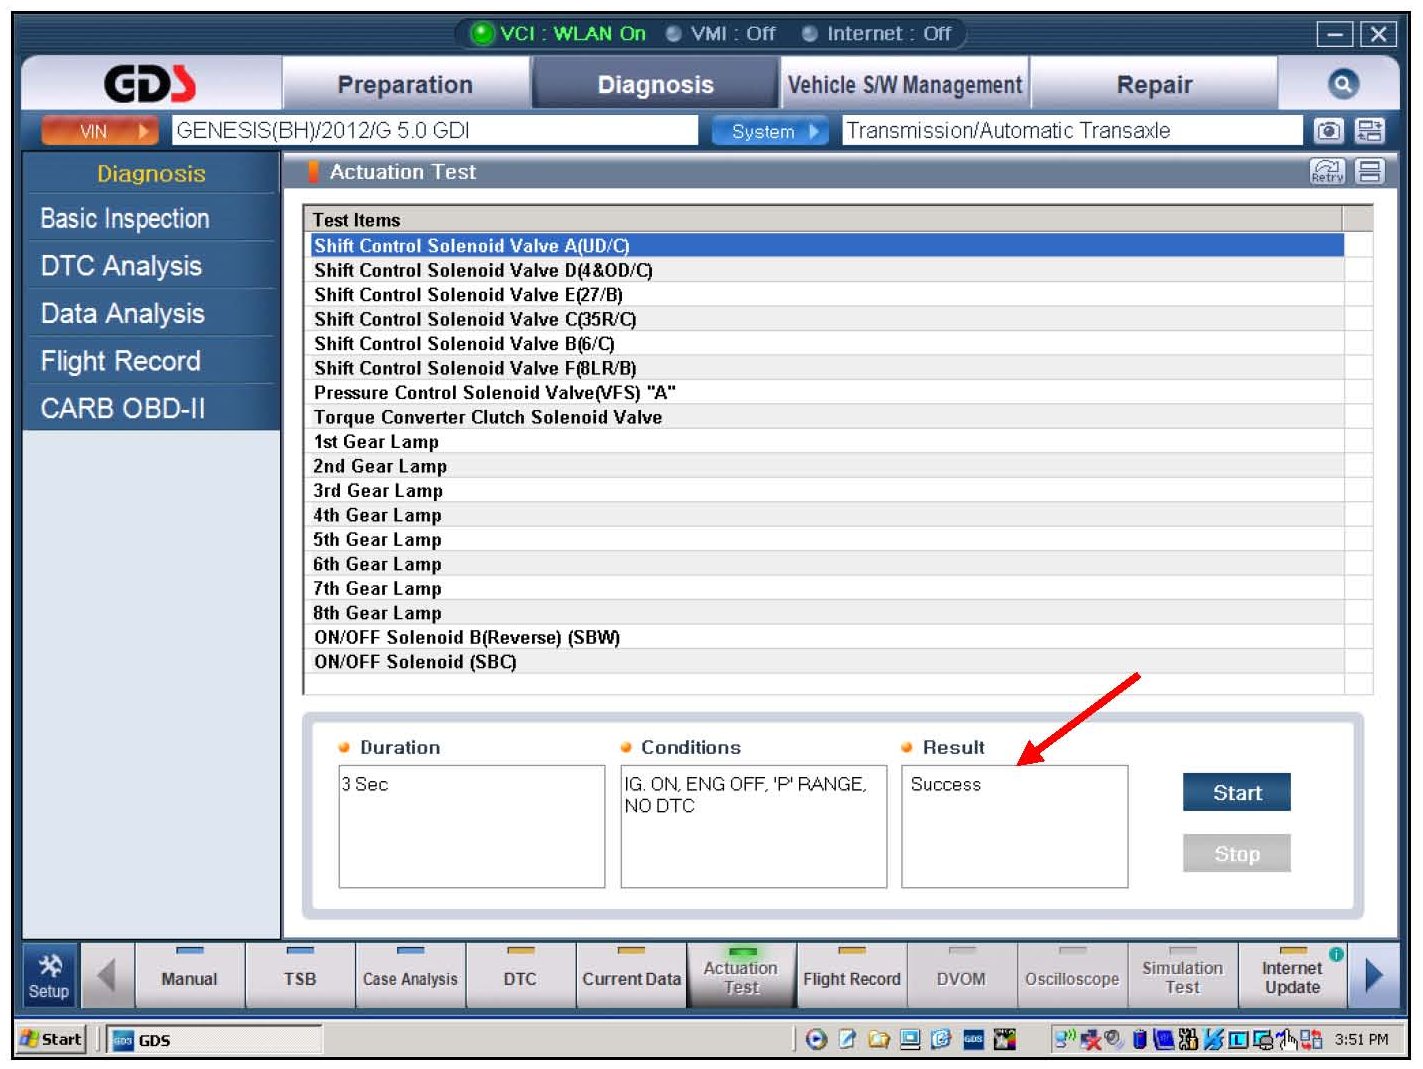Viewport: 1423px width, 1069px height.
Task: Switch to the Preparation tab
Action: (x=405, y=85)
